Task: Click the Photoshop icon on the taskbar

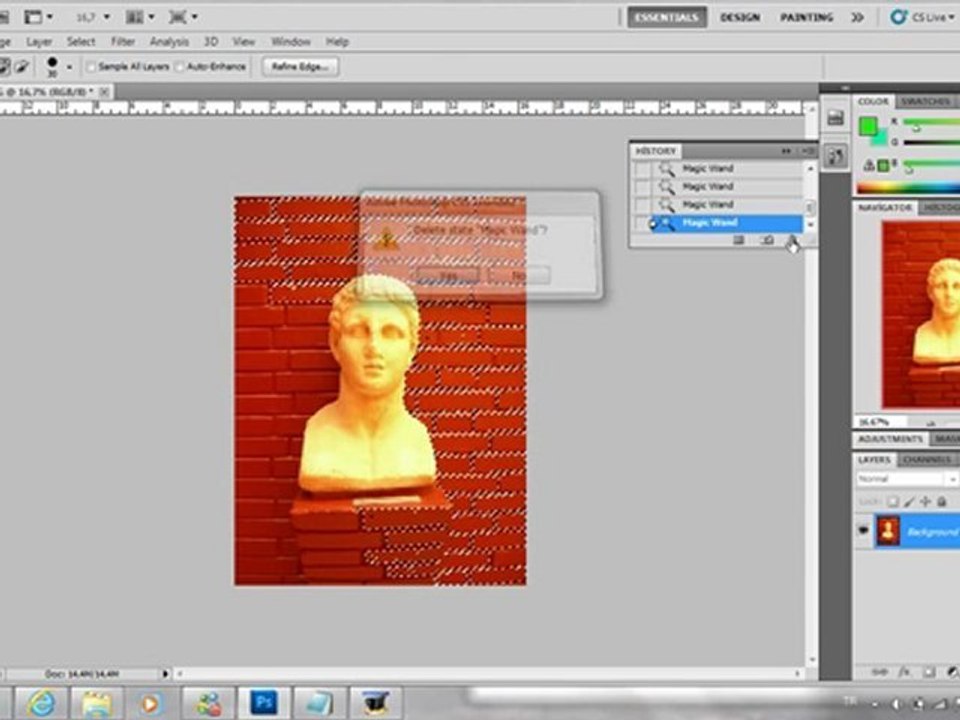Action: 263,703
